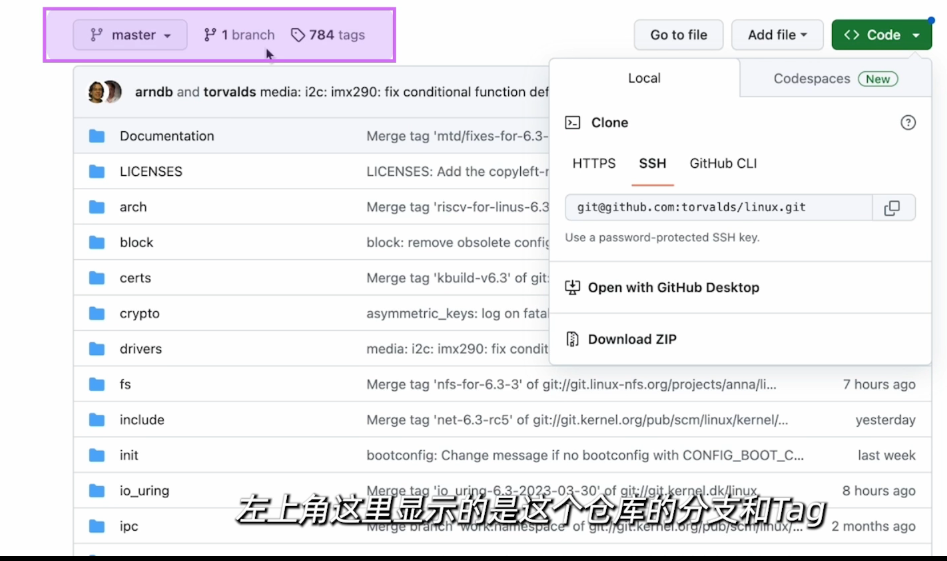This screenshot has width=947, height=561.
Task: Click the help question mark icon
Action: pos(908,123)
